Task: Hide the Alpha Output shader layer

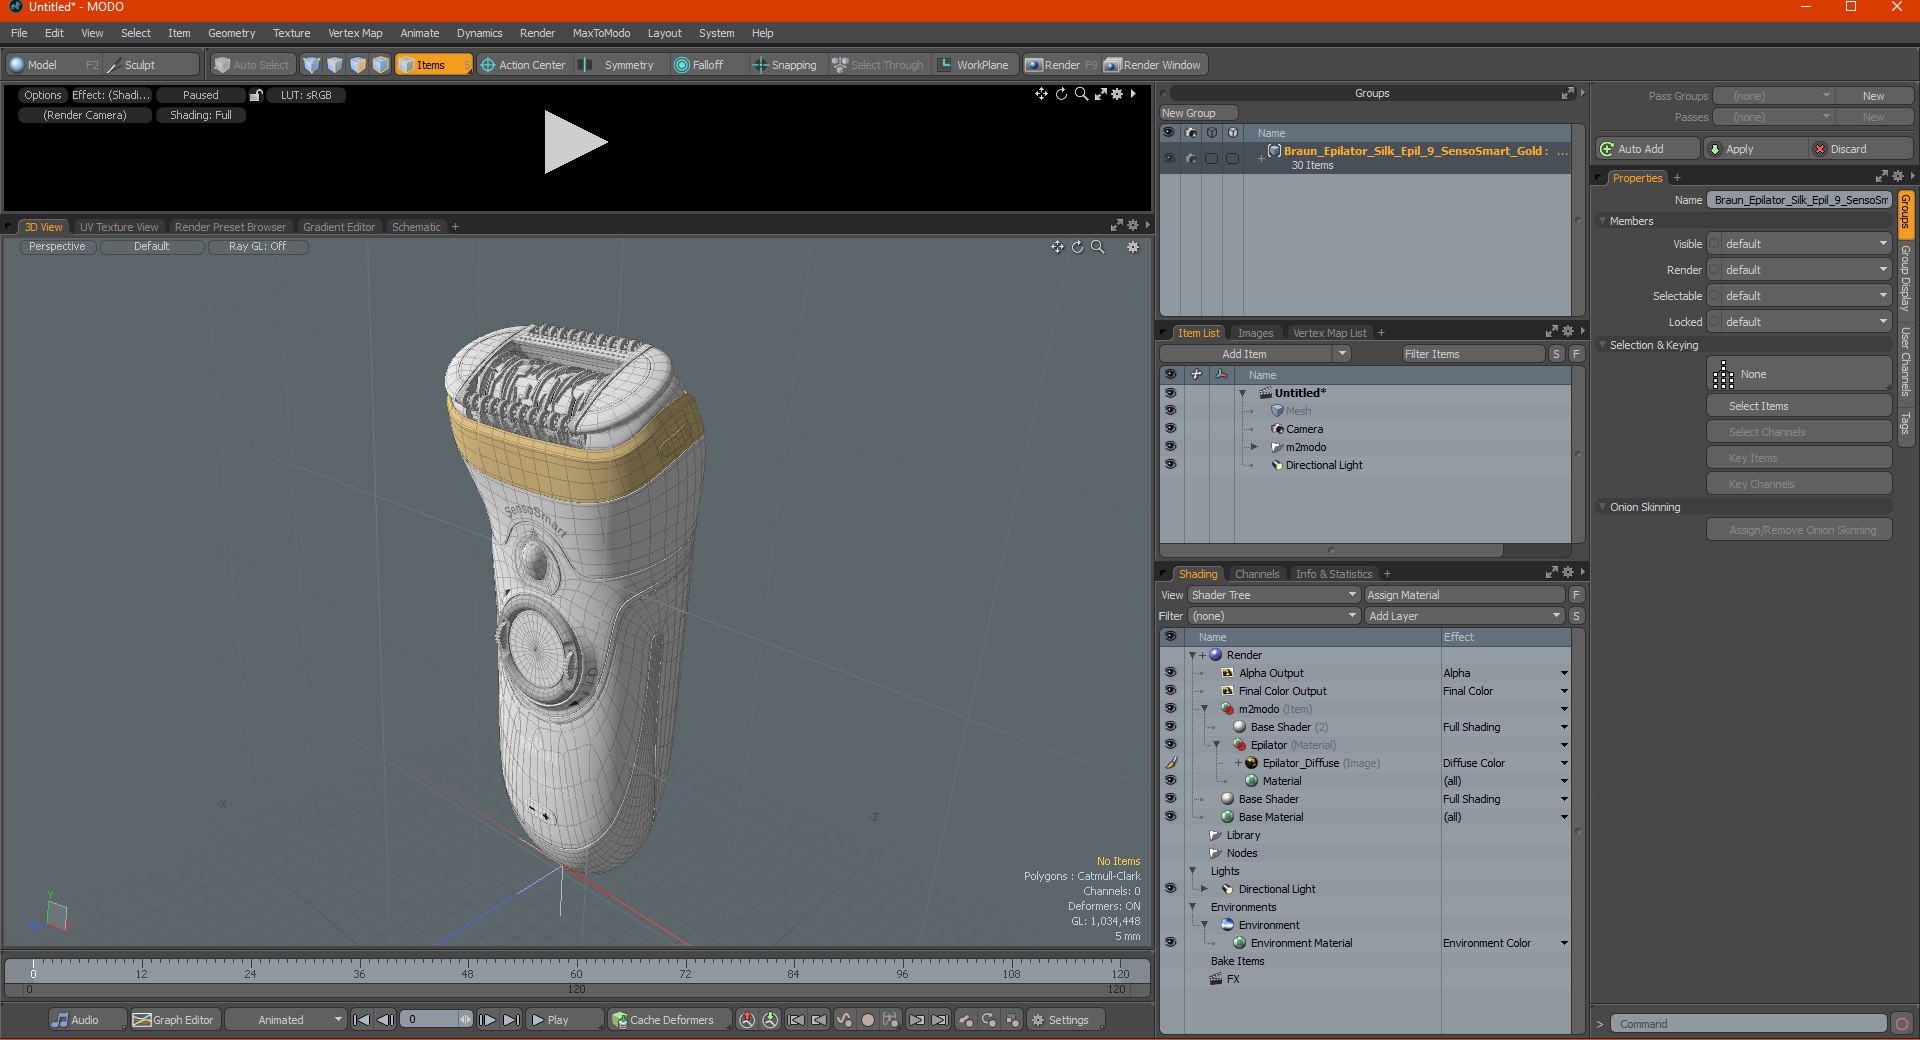Action: (x=1170, y=673)
